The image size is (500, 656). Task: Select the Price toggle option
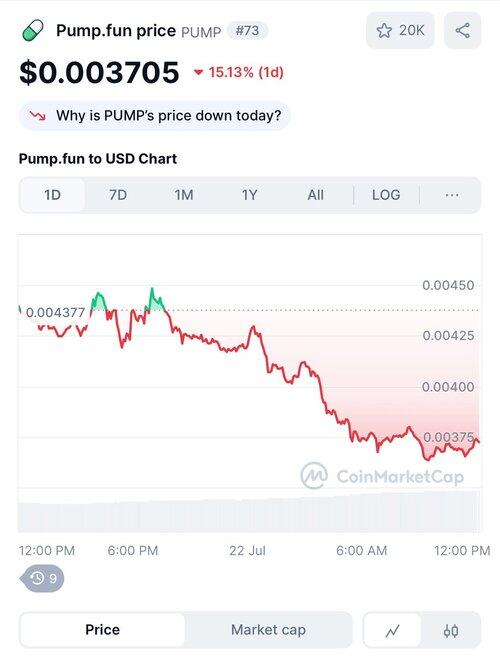click(103, 630)
